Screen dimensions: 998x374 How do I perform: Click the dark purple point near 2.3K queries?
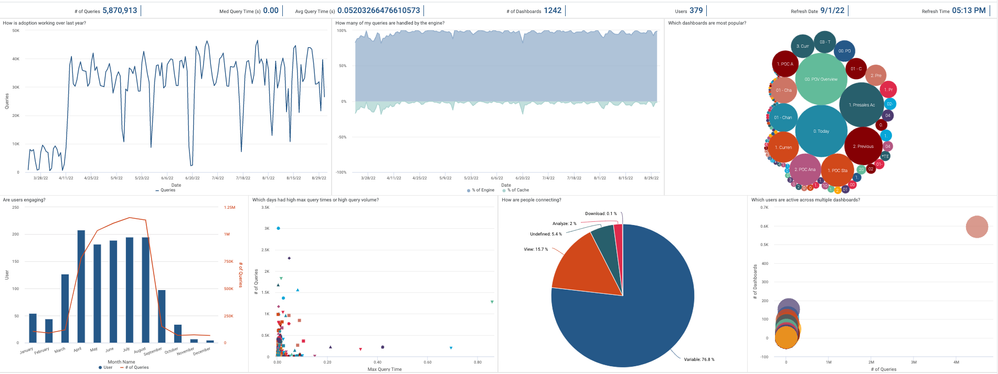(289, 258)
